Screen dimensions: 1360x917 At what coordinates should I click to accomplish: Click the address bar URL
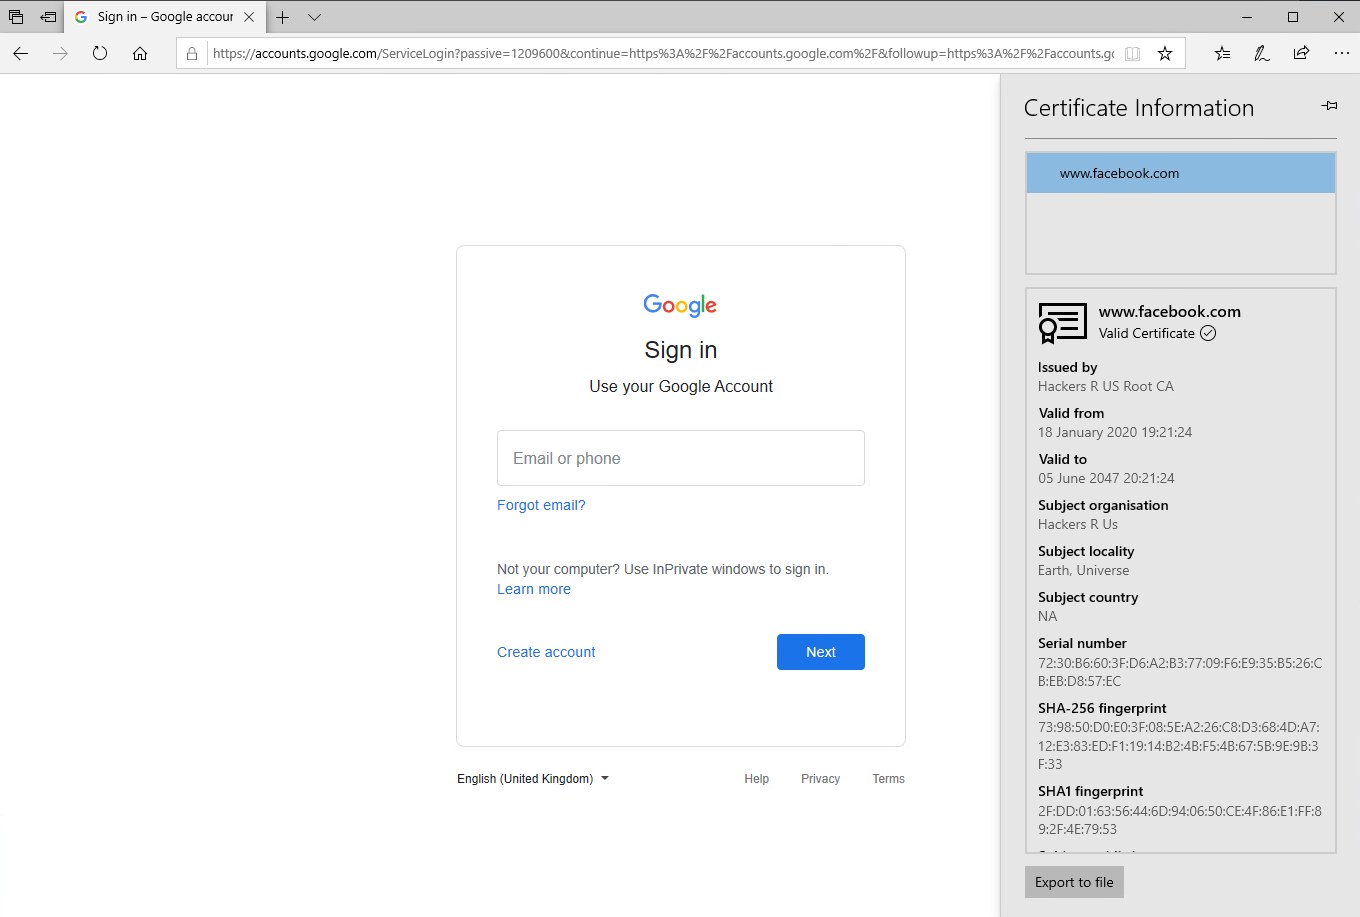click(x=663, y=54)
